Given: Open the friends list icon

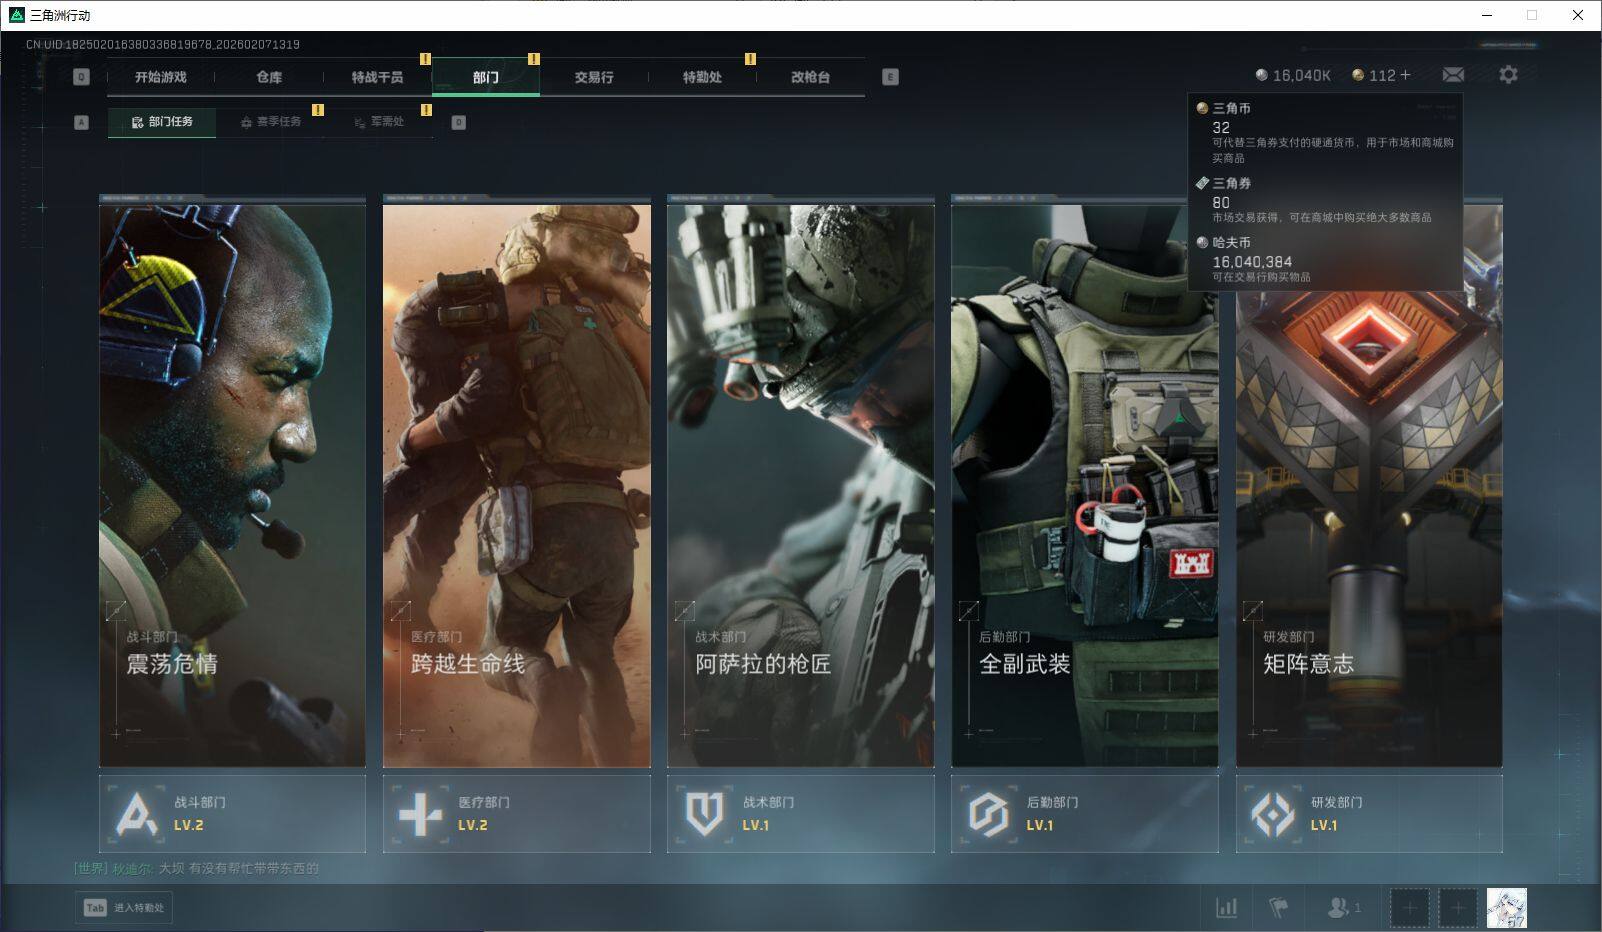Looking at the screenshot, I should pyautogui.click(x=1337, y=907).
